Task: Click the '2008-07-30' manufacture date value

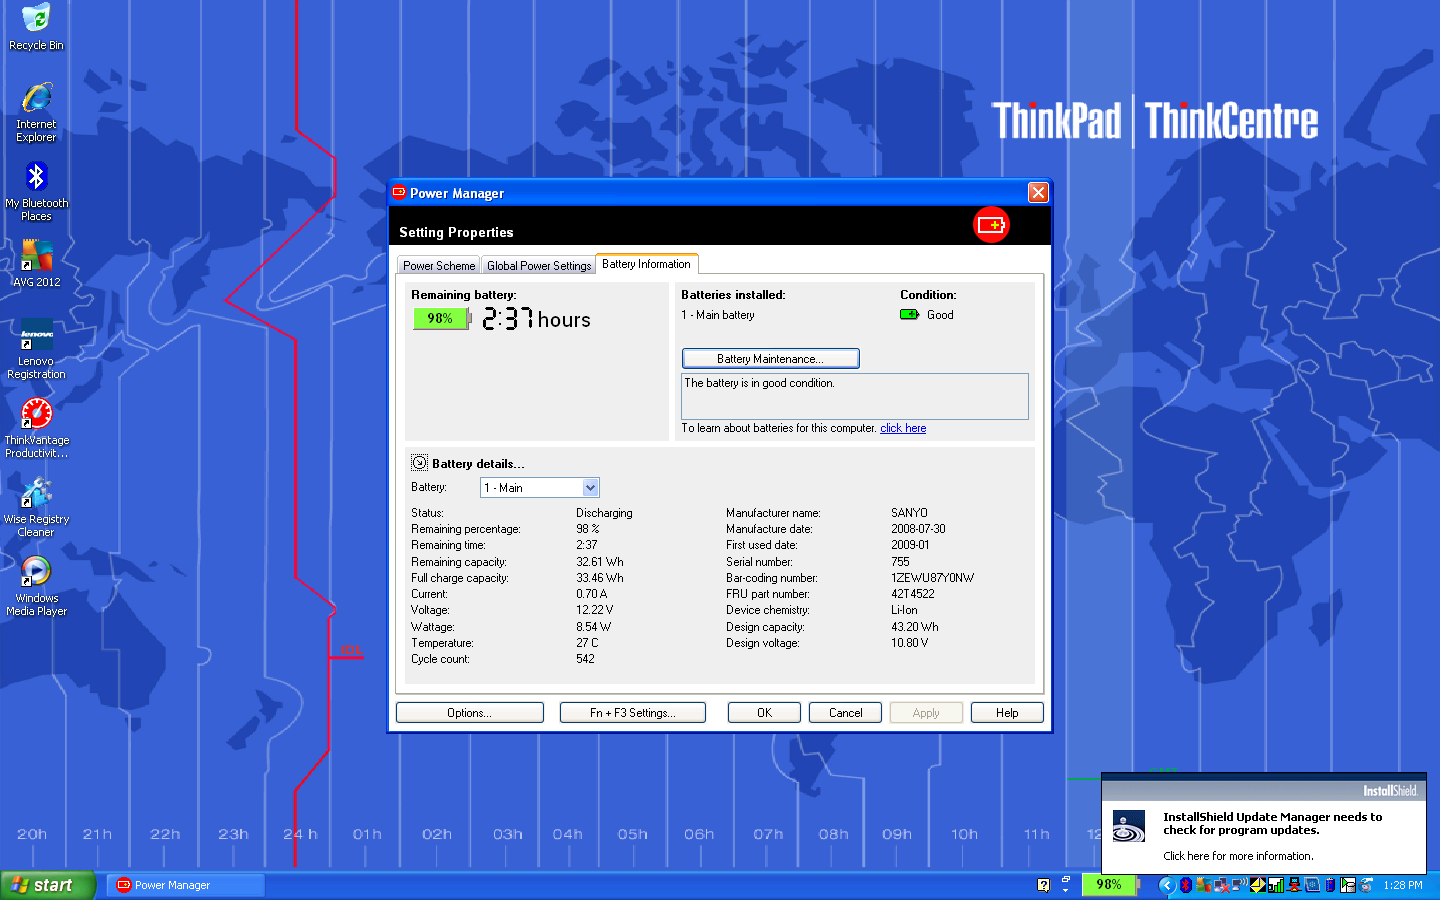Action: 918,529
